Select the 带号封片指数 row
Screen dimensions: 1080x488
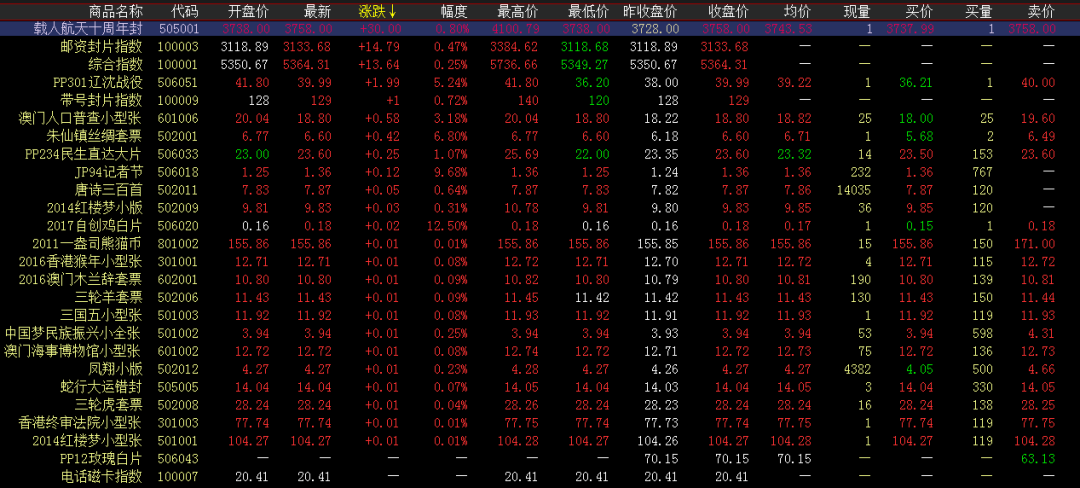coord(540,100)
